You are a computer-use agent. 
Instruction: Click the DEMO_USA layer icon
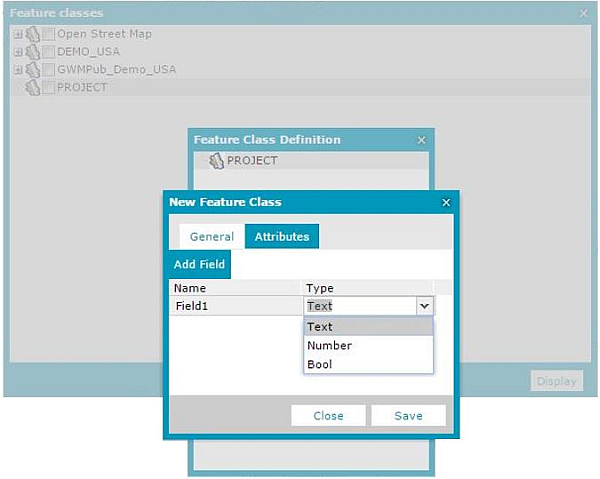(x=33, y=52)
